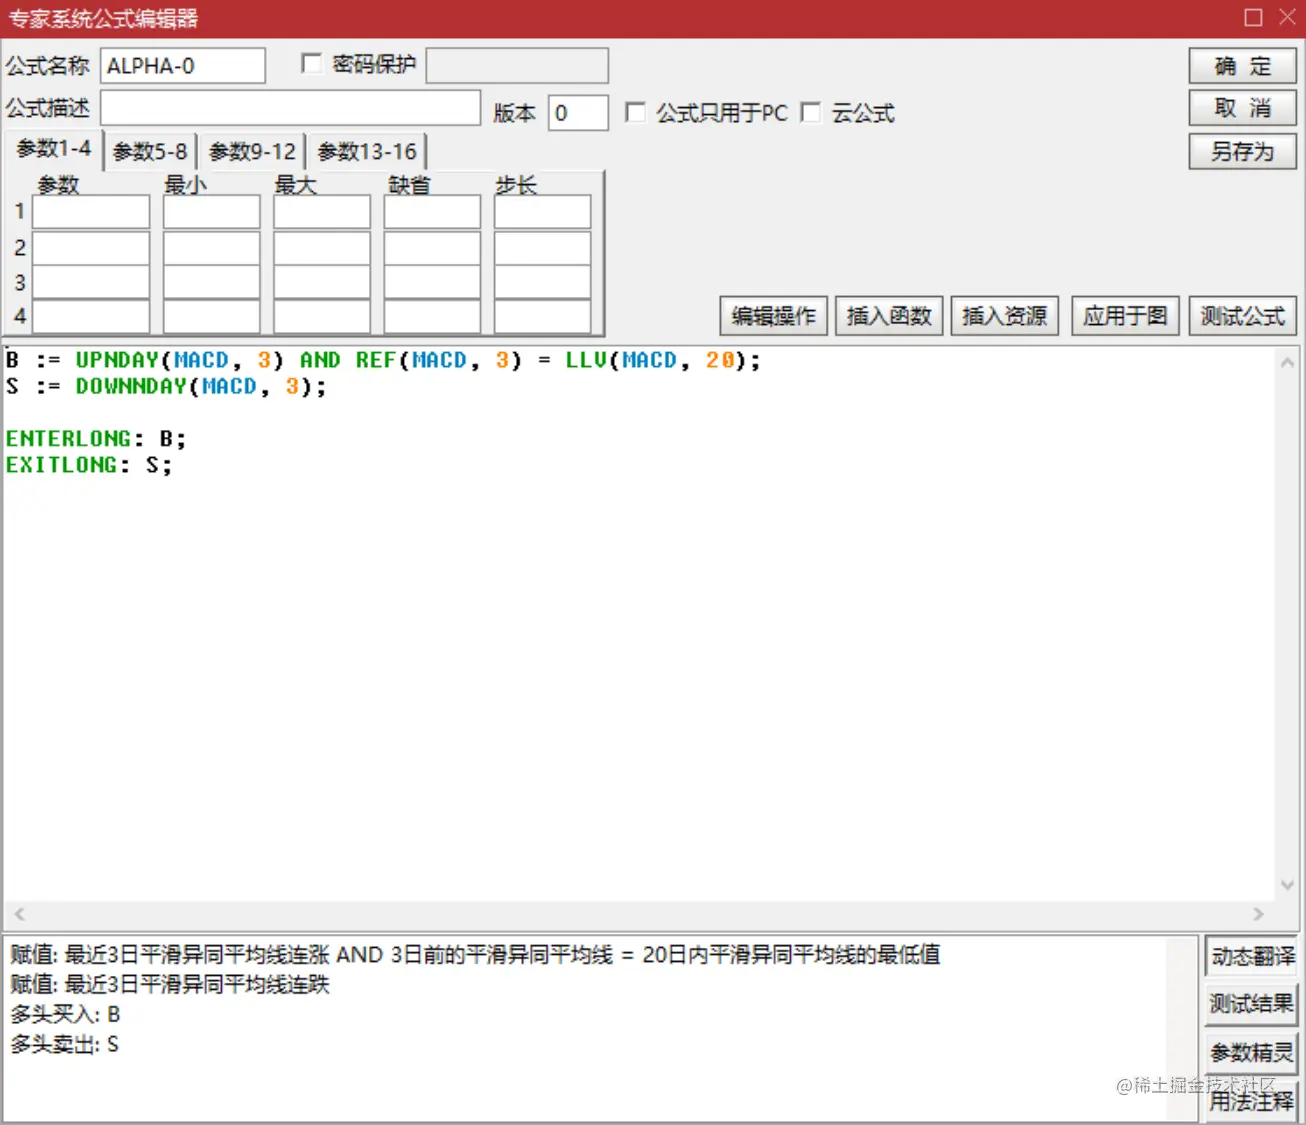The width and height of the screenshot is (1306, 1125).
Task: Click row 1 步长 field
Action: point(542,212)
